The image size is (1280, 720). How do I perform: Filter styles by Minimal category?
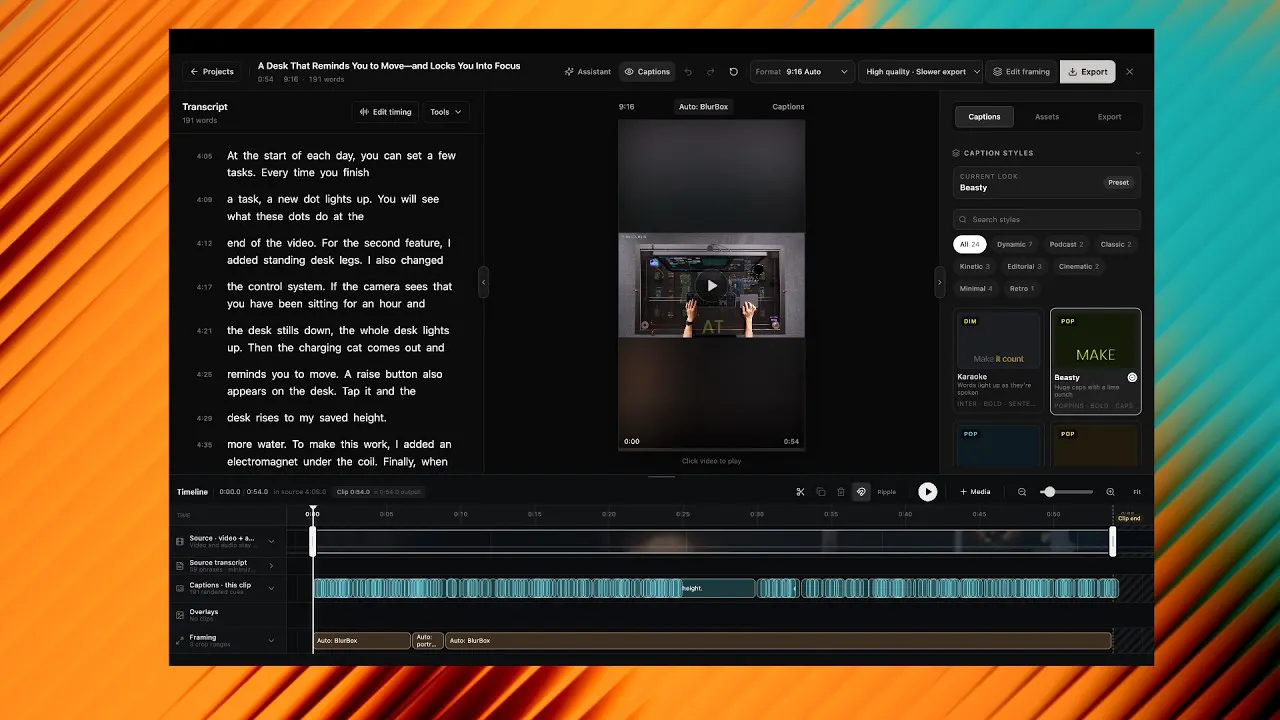pyautogui.click(x=976, y=288)
